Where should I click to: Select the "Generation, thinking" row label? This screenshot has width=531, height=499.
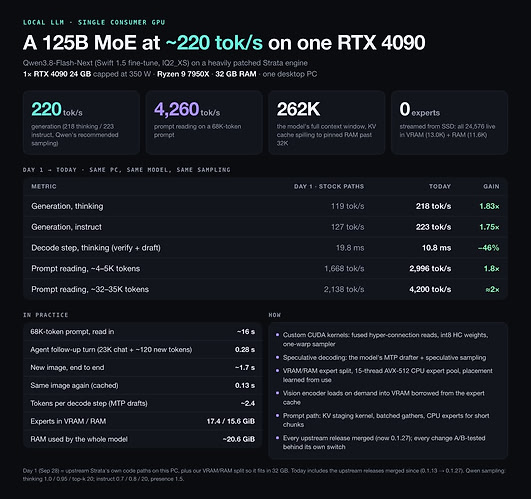click(67, 206)
